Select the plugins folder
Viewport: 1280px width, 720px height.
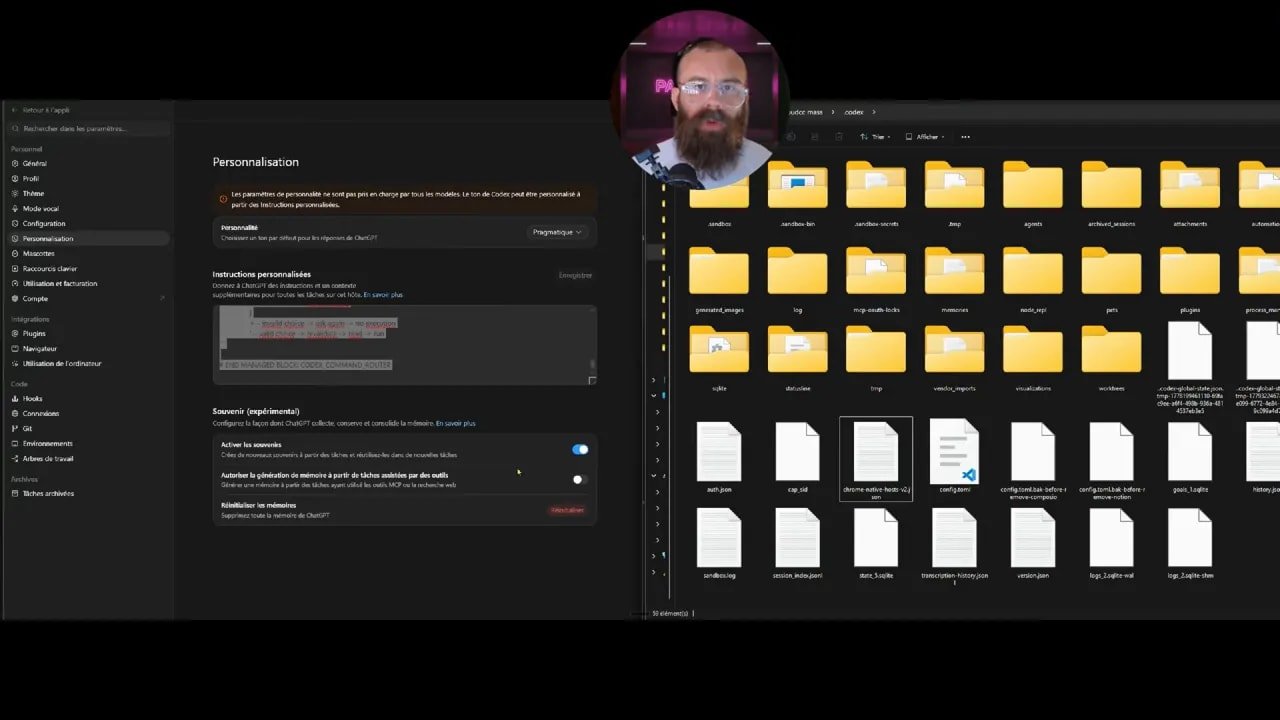[1190, 280]
